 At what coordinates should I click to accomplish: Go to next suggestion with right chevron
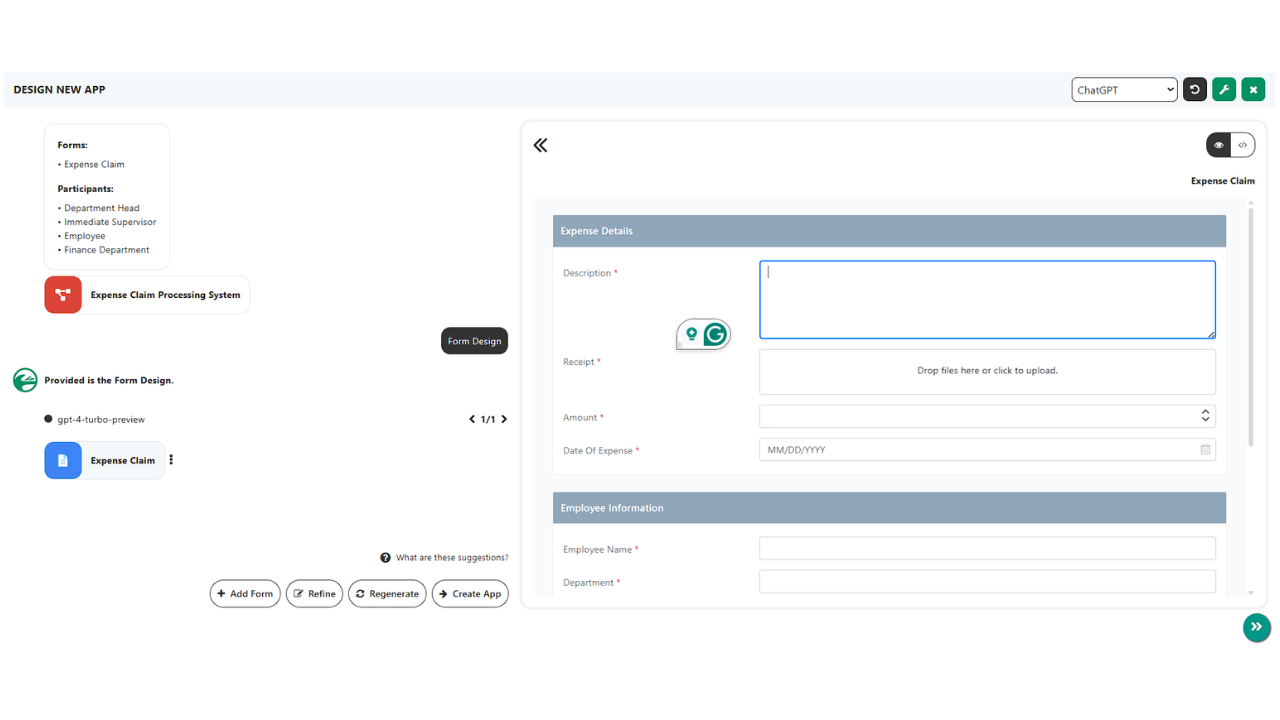click(504, 420)
